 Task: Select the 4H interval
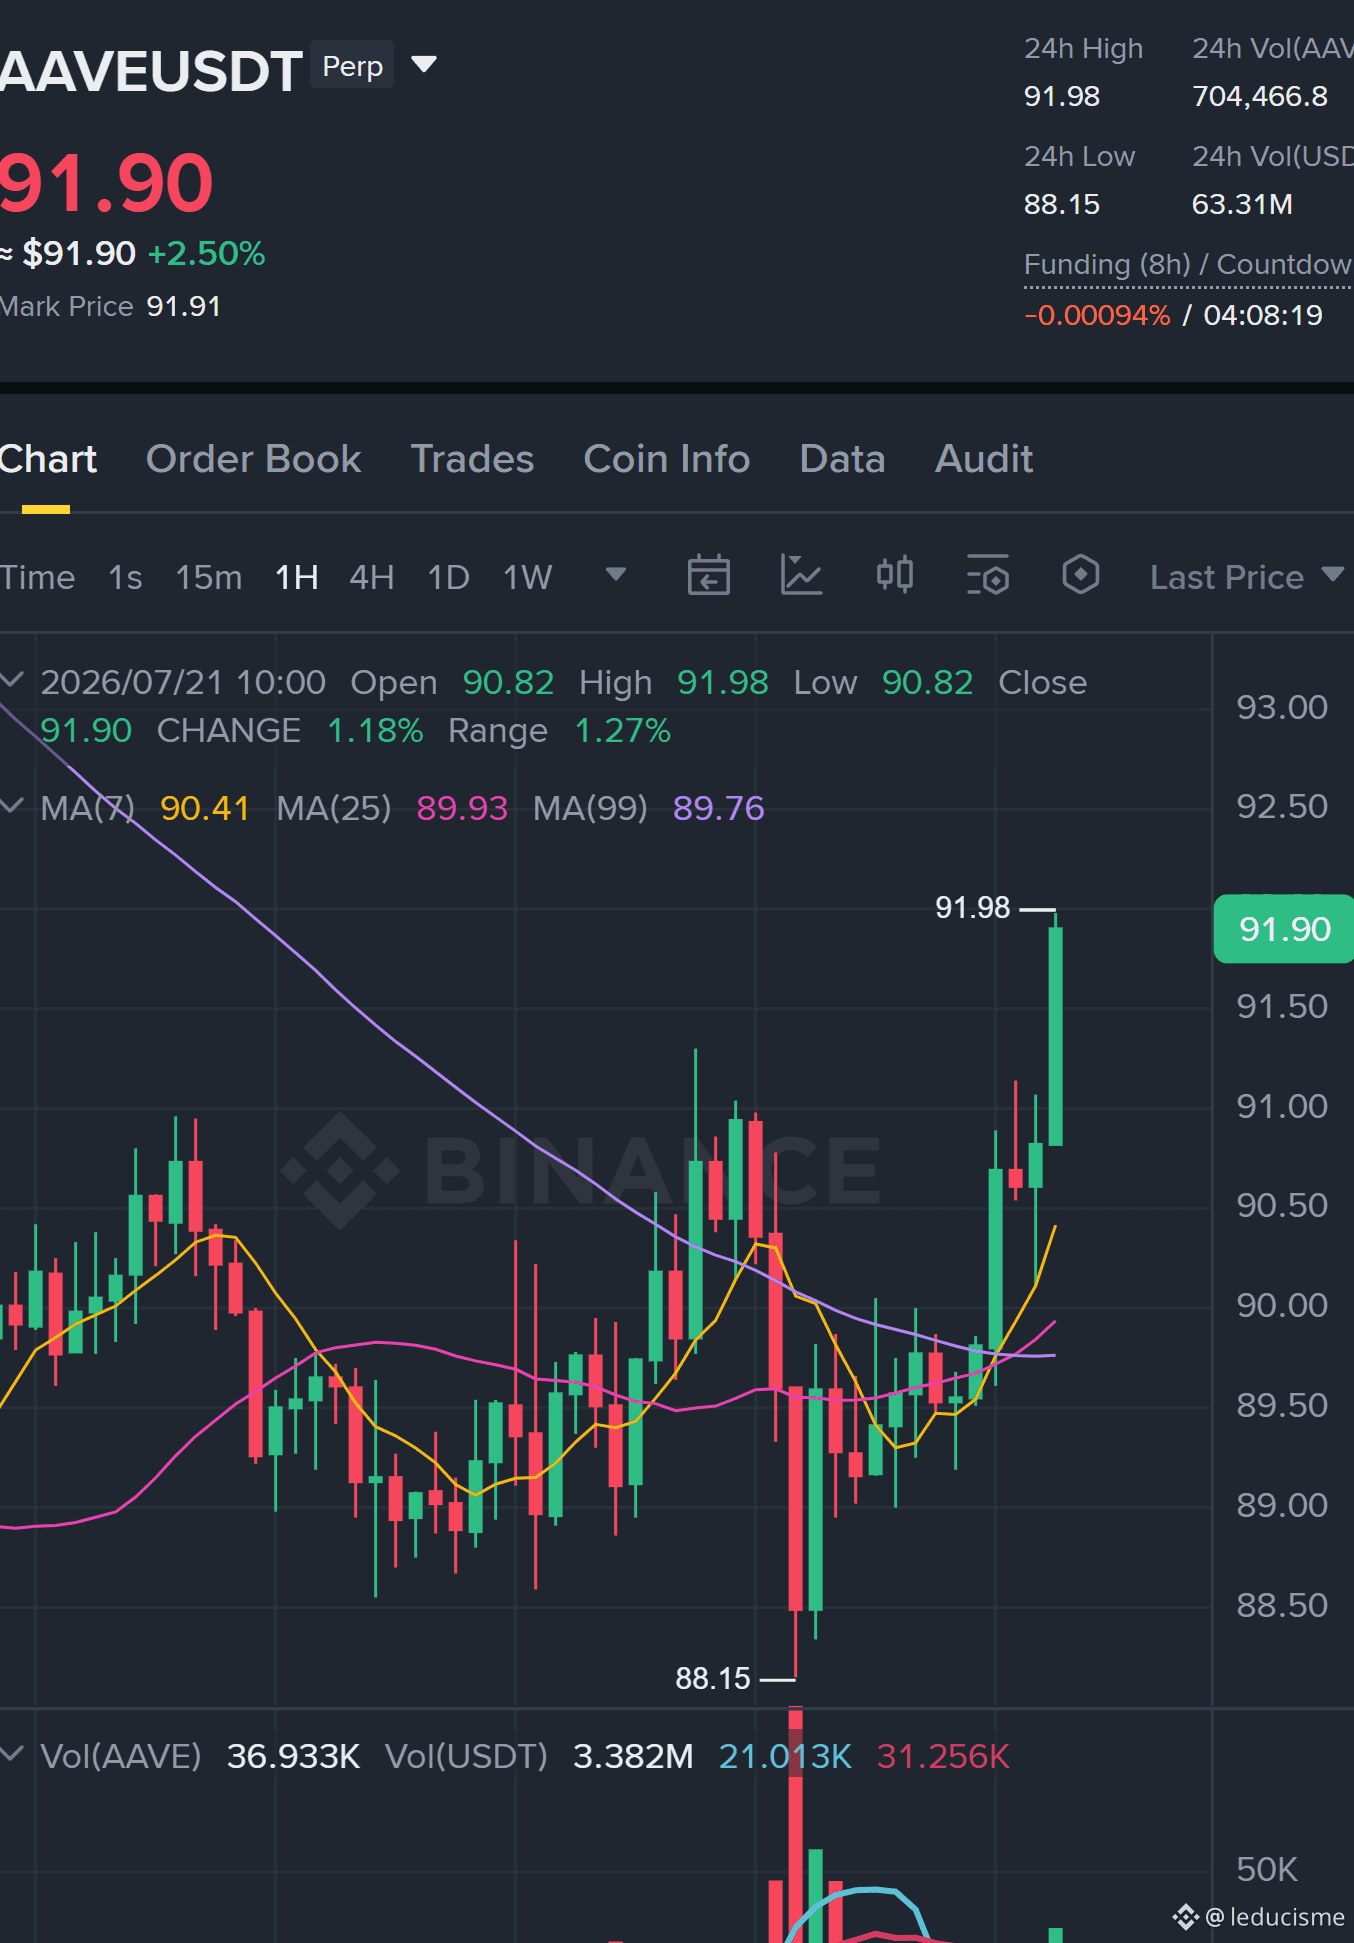coord(371,577)
